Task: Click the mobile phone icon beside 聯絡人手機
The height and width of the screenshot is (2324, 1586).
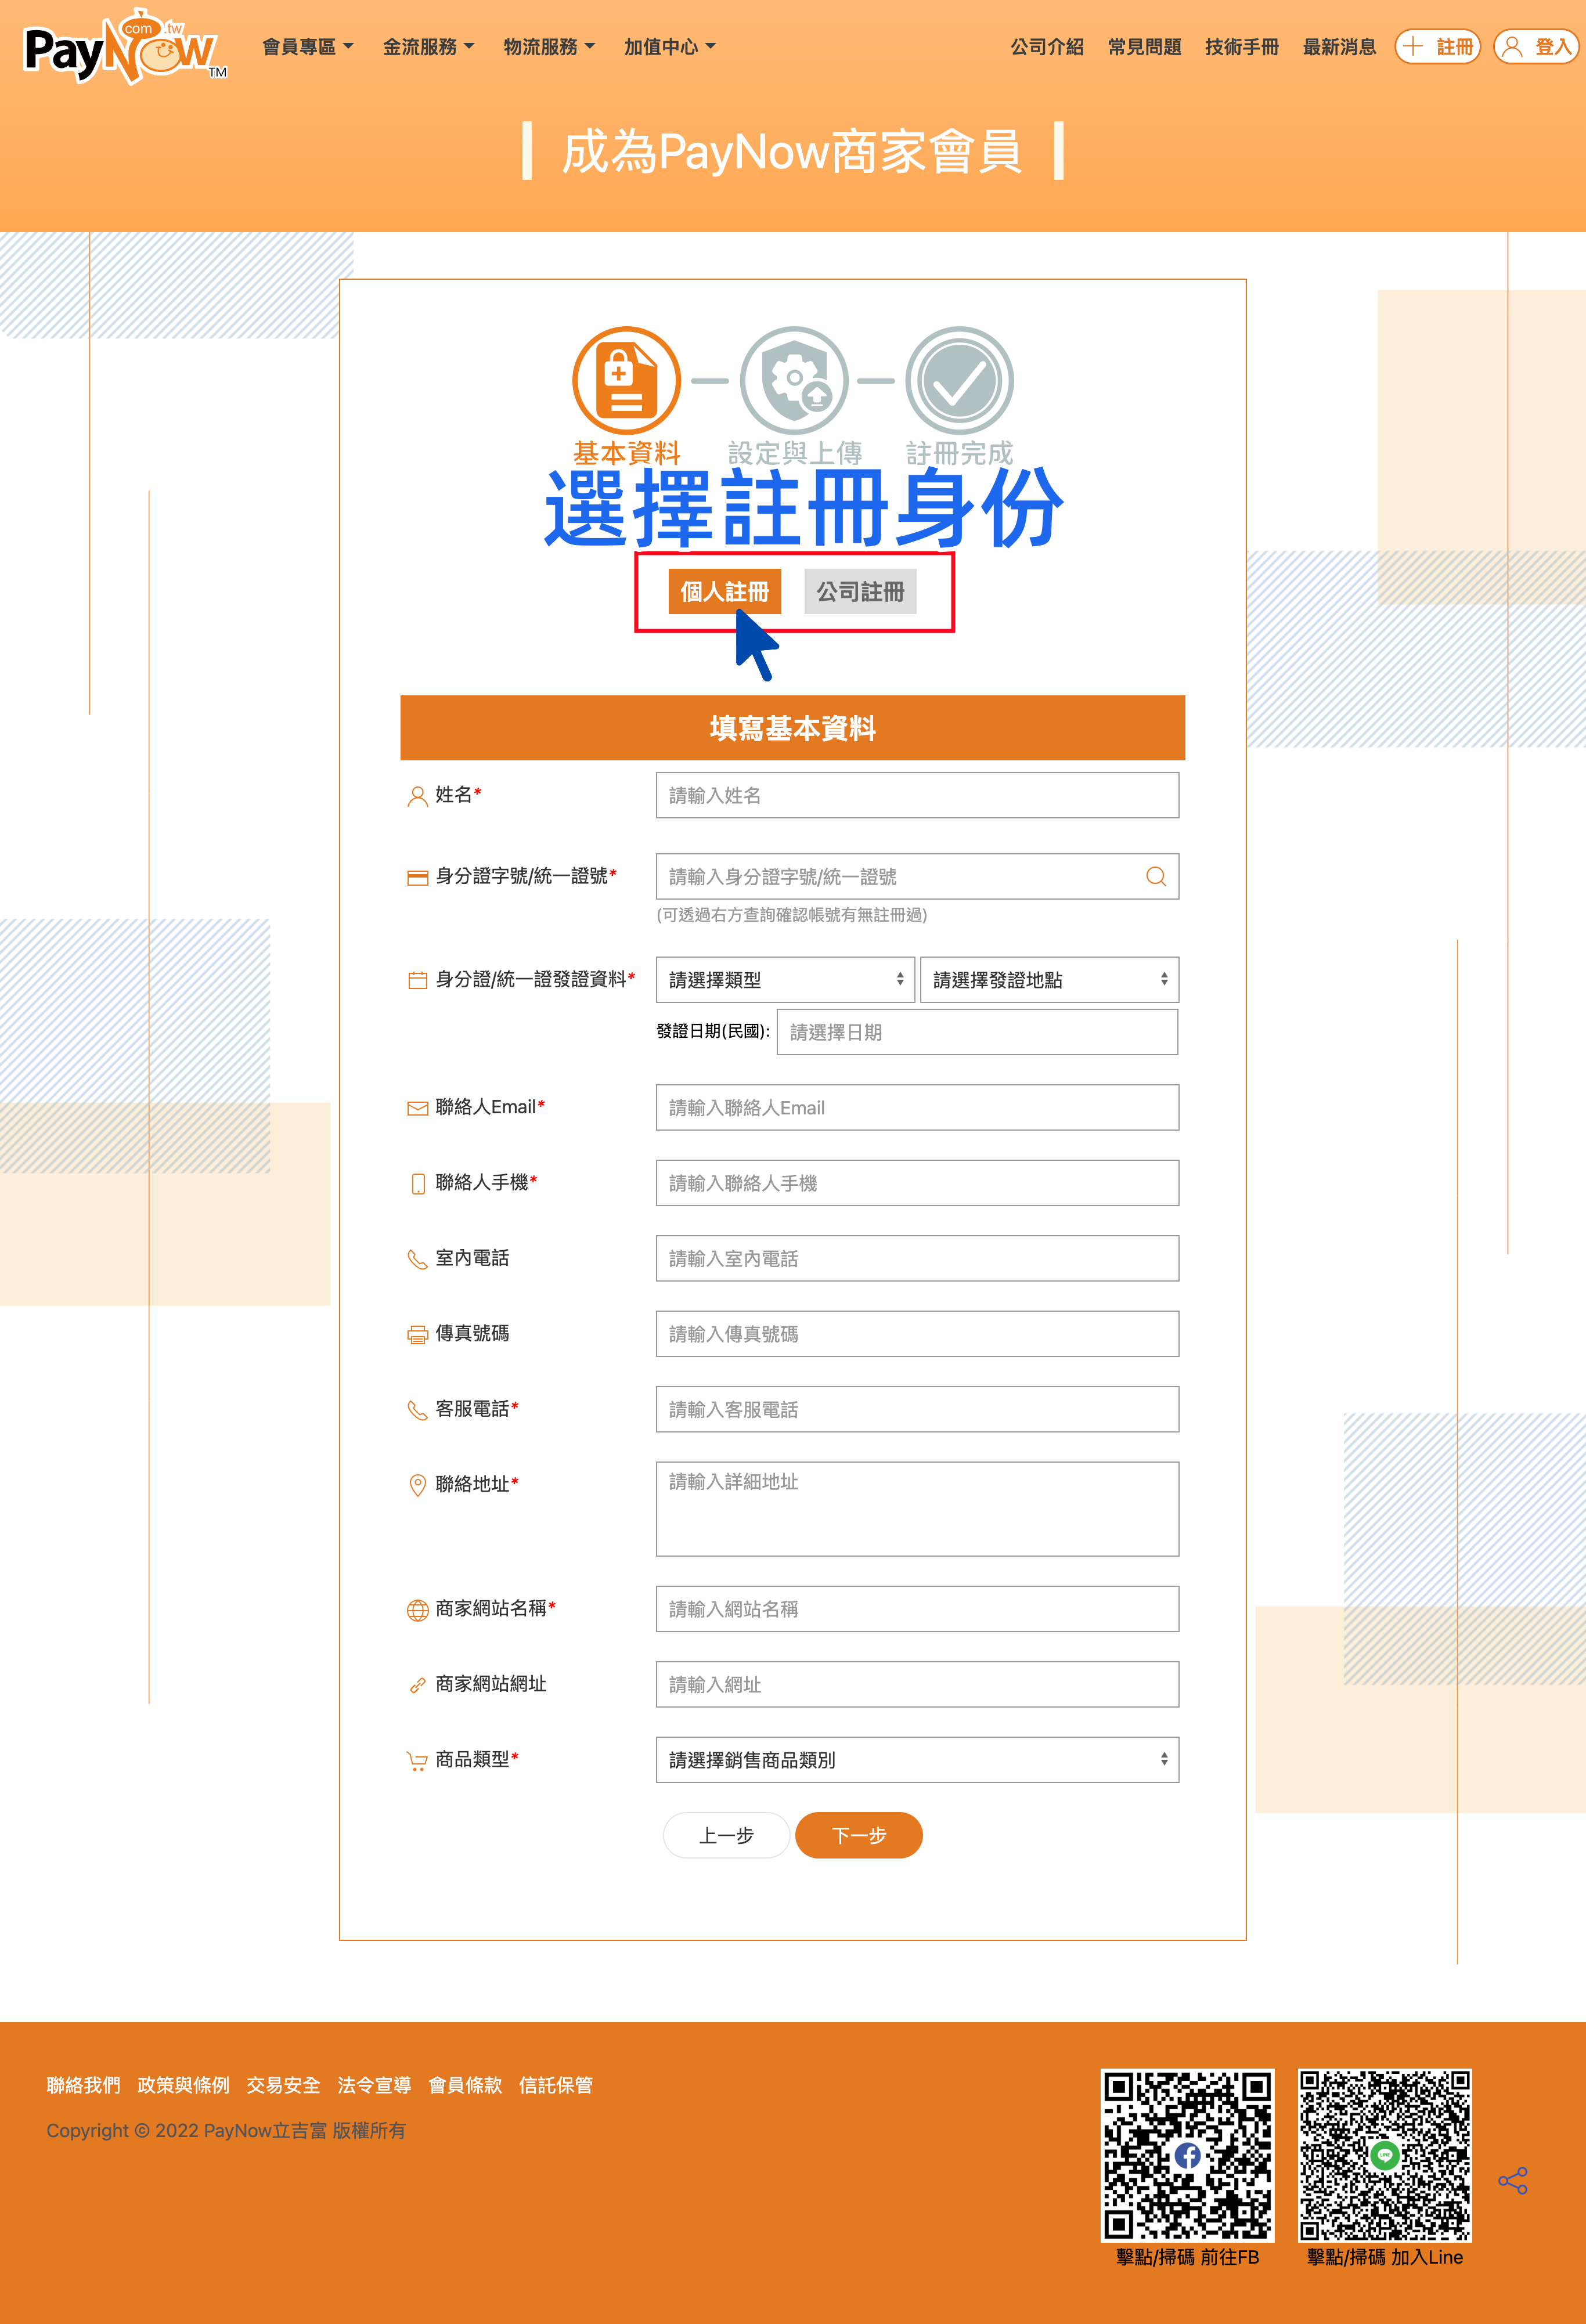Action: click(x=418, y=1184)
